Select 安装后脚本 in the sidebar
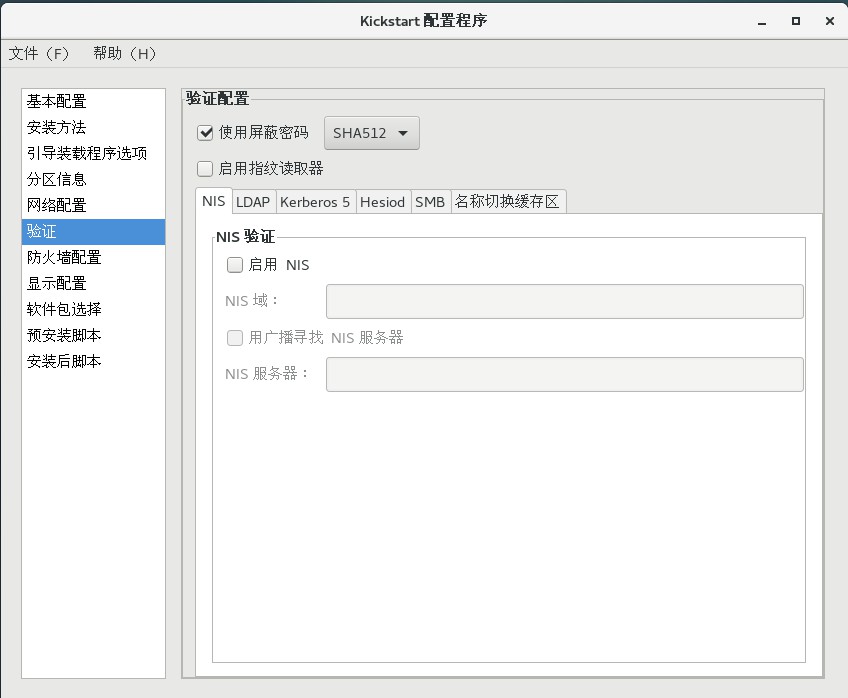 pos(93,361)
